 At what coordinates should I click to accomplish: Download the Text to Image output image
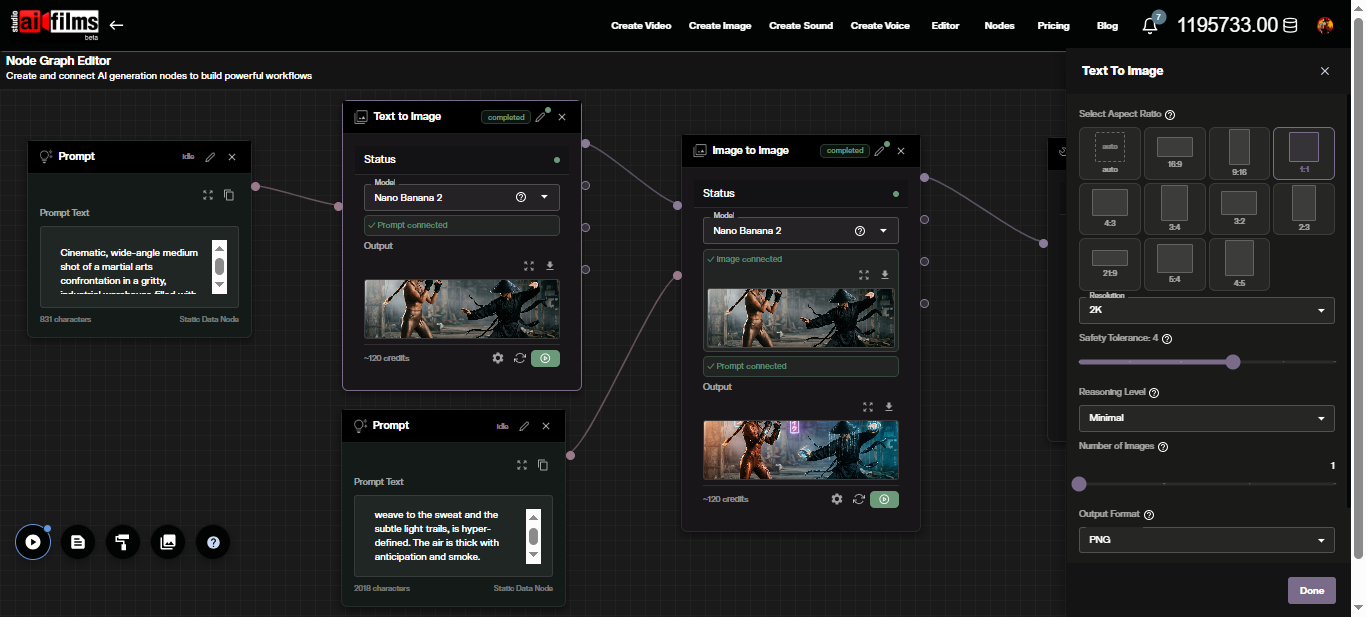point(549,266)
